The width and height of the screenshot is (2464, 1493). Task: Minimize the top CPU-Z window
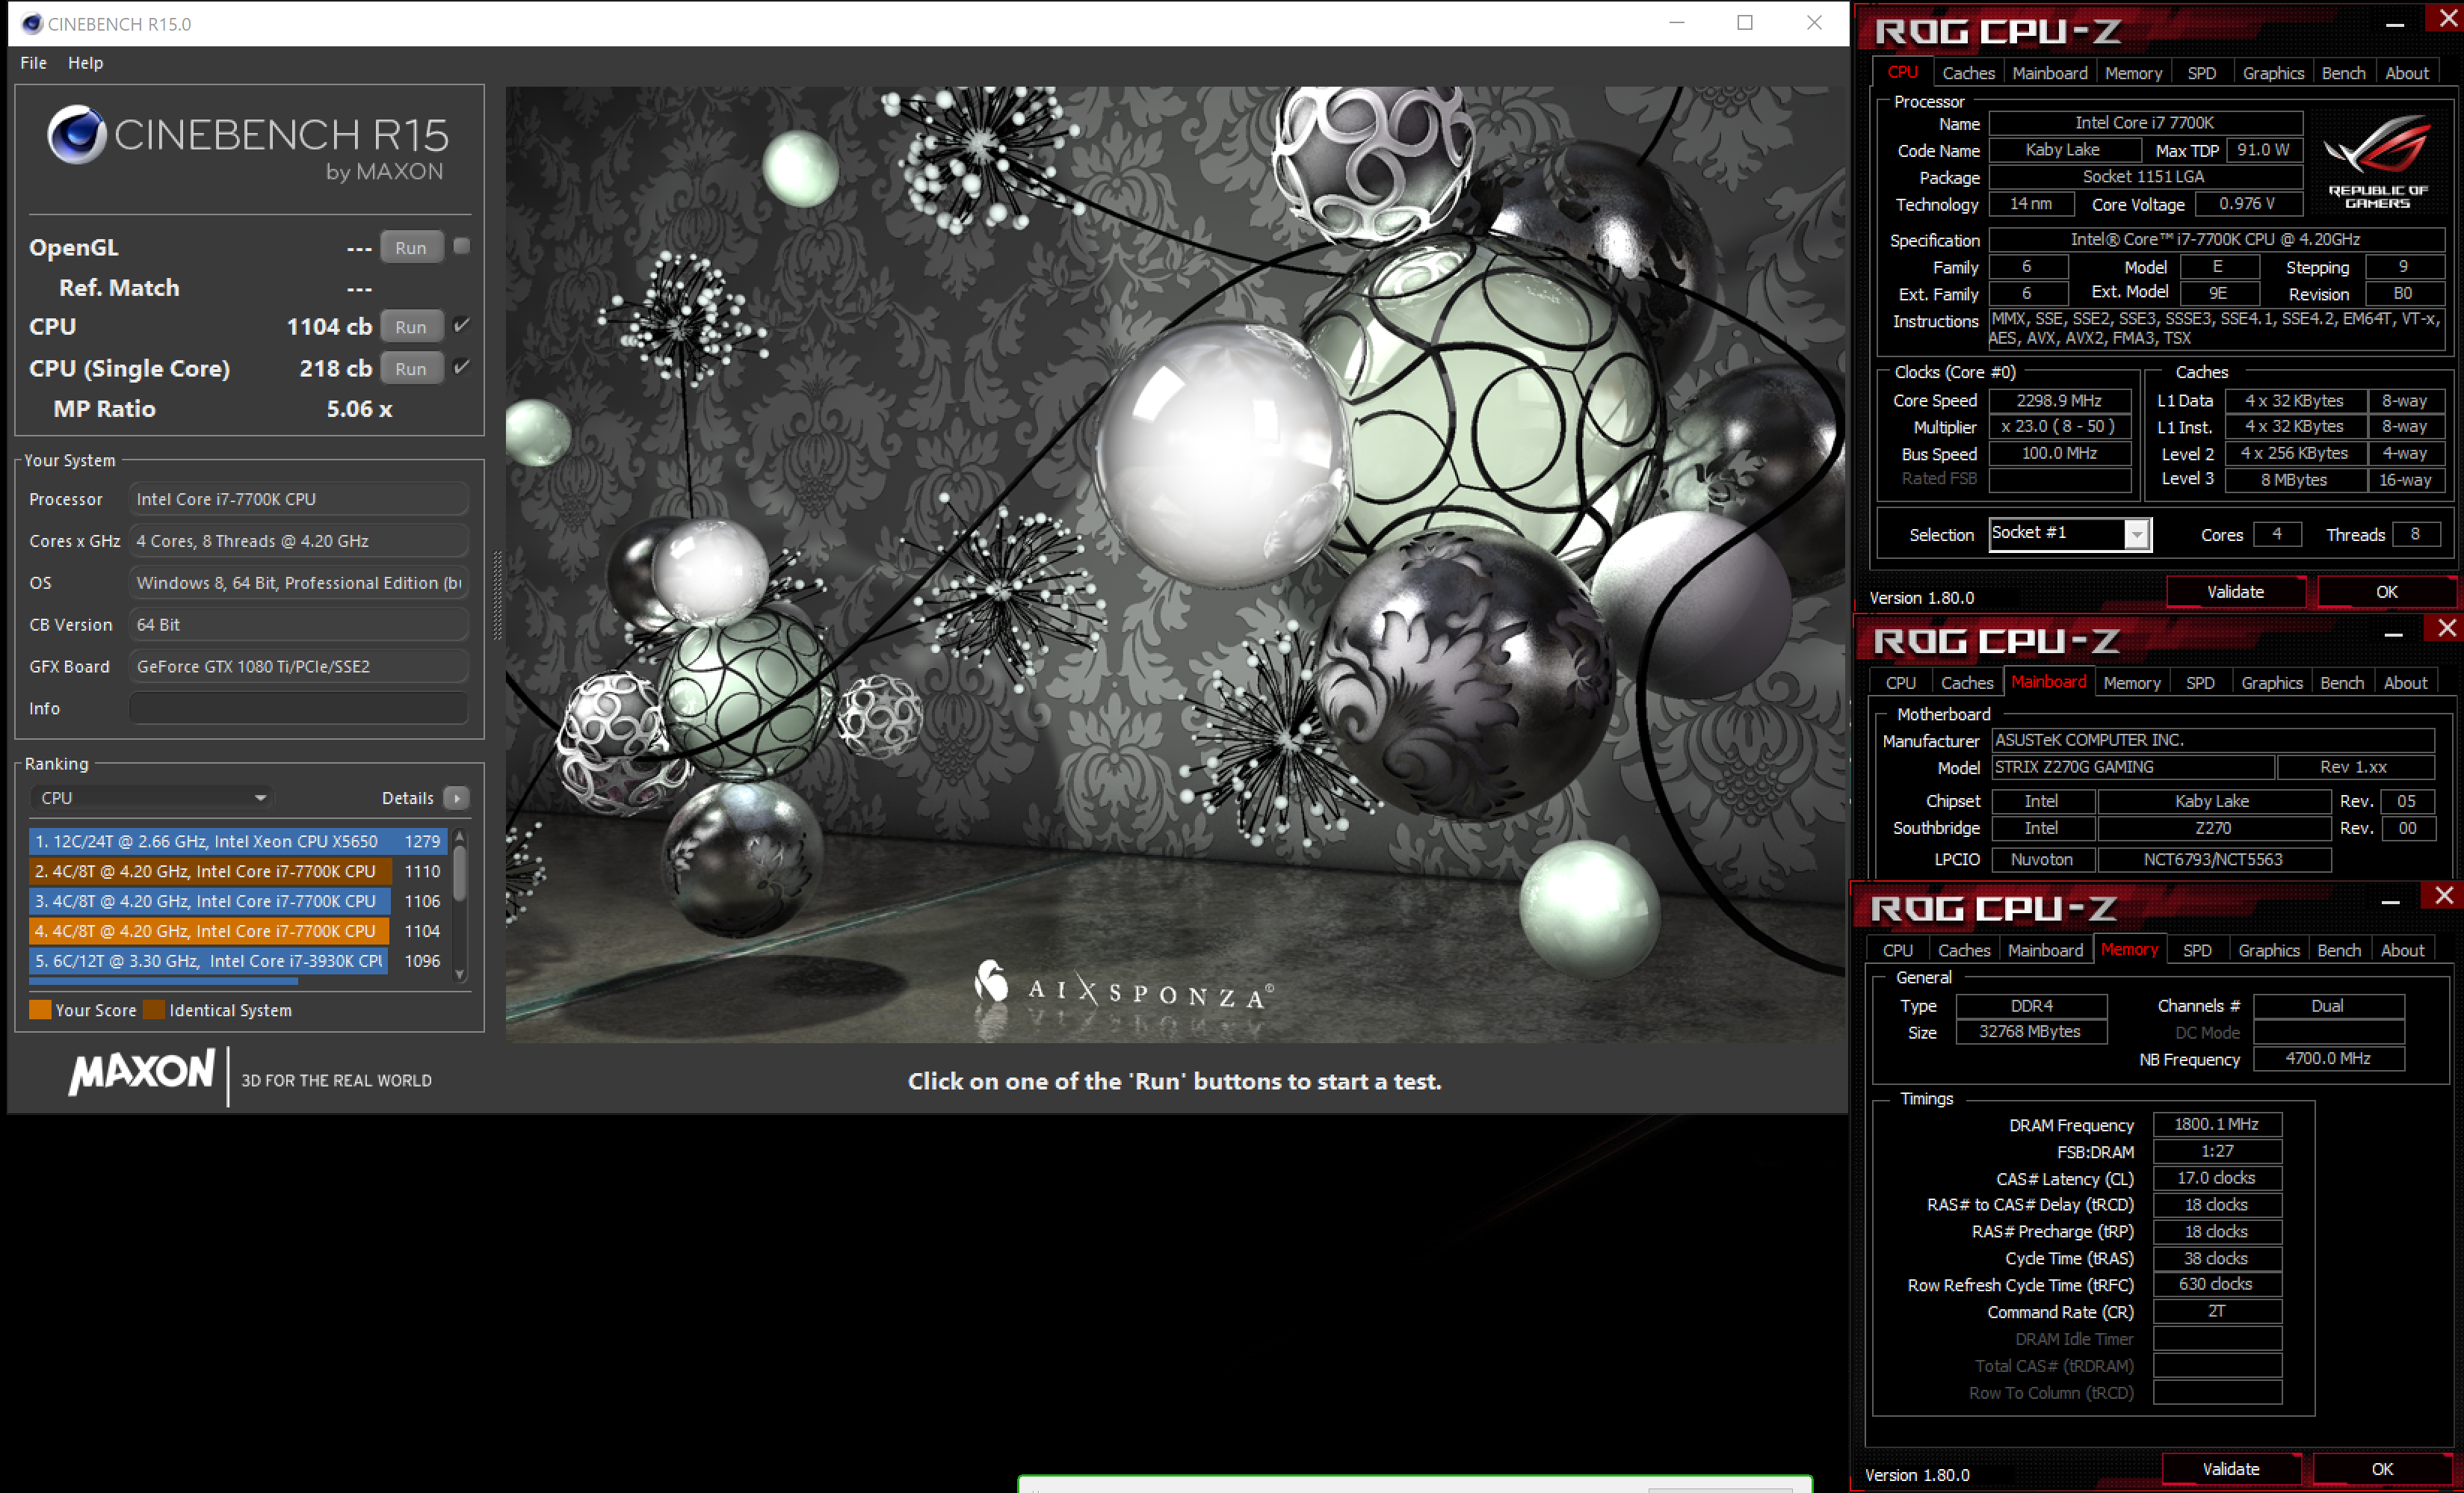2395,25
